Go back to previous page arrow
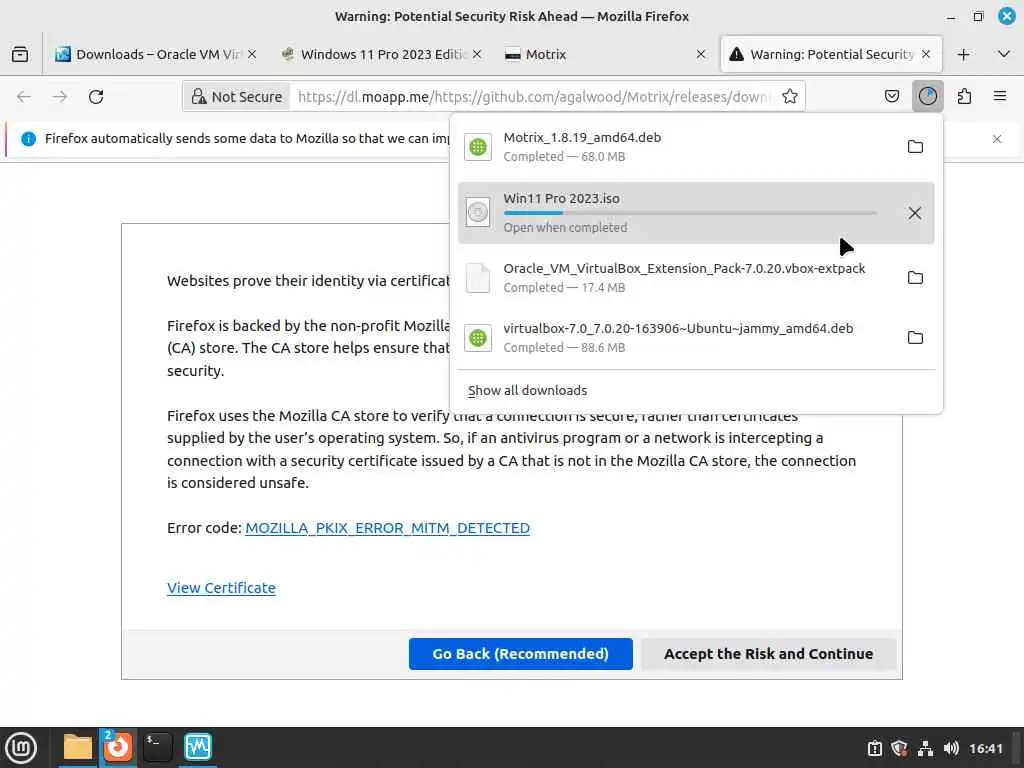Viewport: 1024px width, 768px height. [24, 97]
